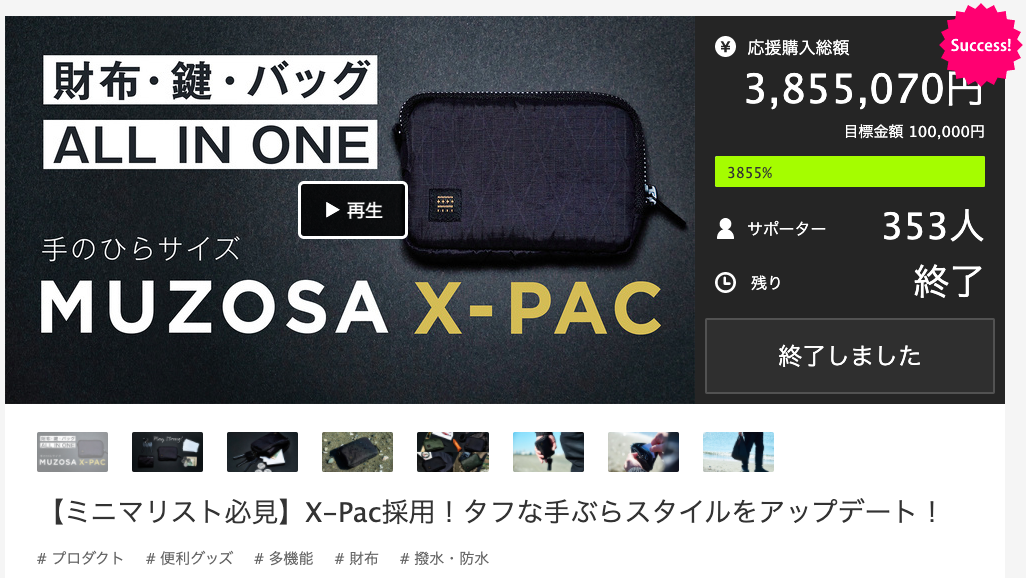Select the fifth thumbnail showing multiple pouches
The width and height of the screenshot is (1026, 578).
click(453, 452)
